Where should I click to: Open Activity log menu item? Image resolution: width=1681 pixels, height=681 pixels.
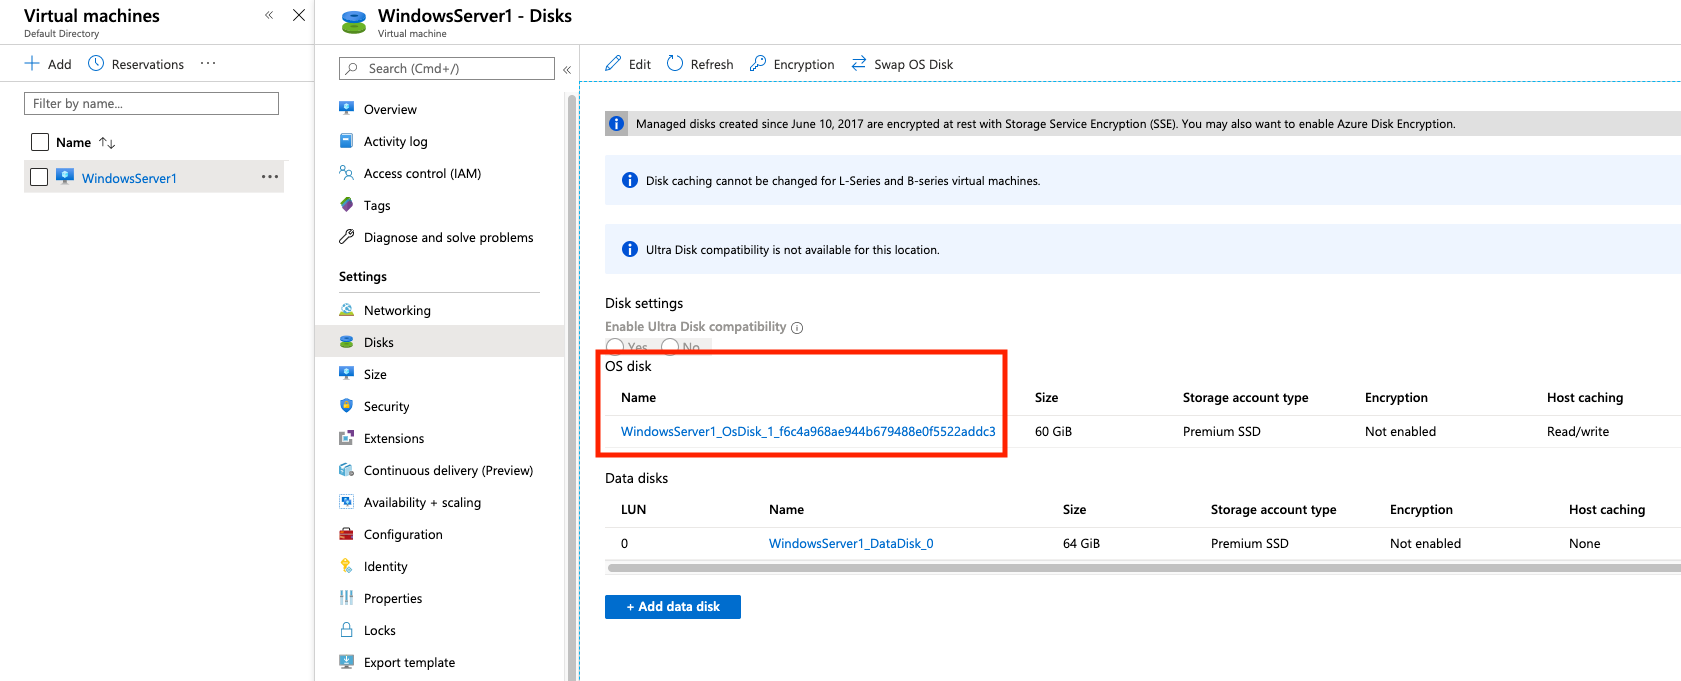(395, 141)
